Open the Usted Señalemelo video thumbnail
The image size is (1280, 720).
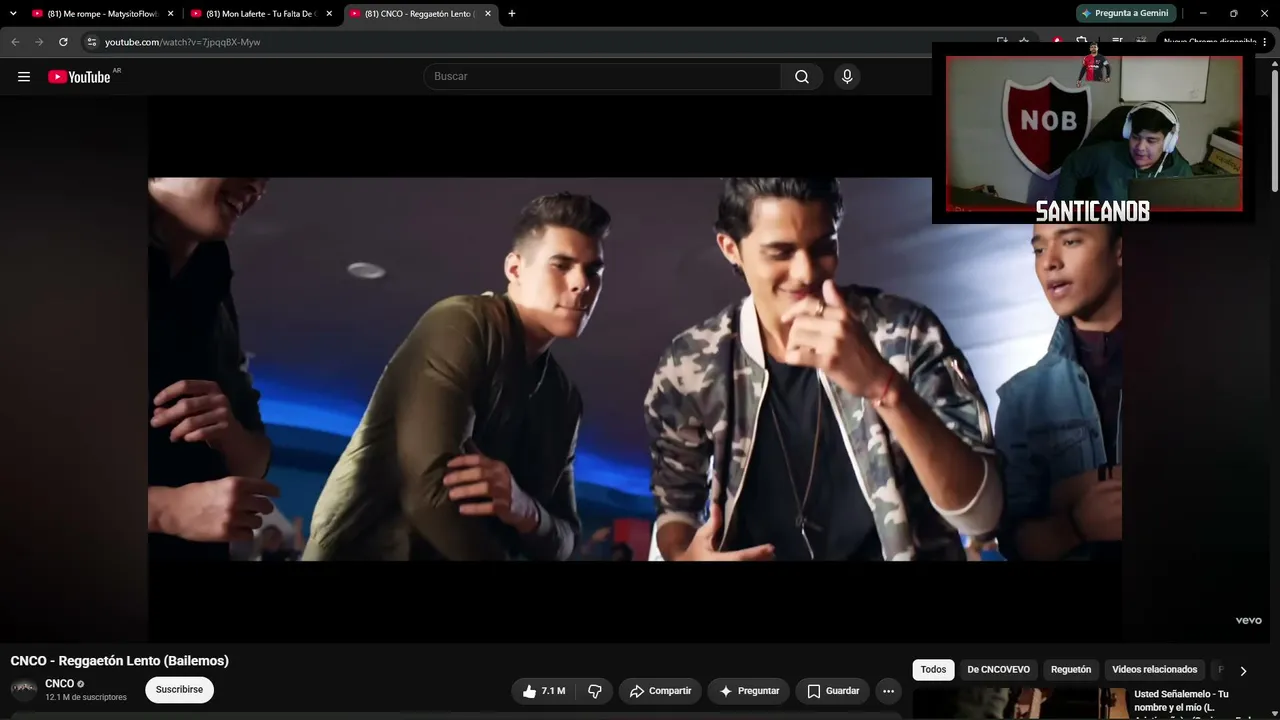[x=1020, y=703]
